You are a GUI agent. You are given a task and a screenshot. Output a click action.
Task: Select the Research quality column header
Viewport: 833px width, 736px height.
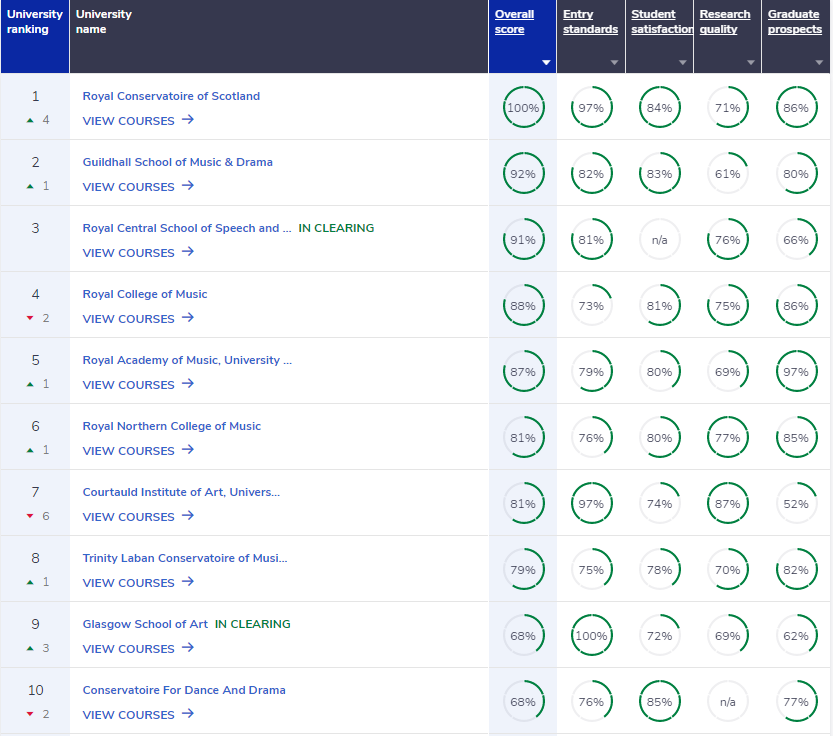[x=725, y=22]
